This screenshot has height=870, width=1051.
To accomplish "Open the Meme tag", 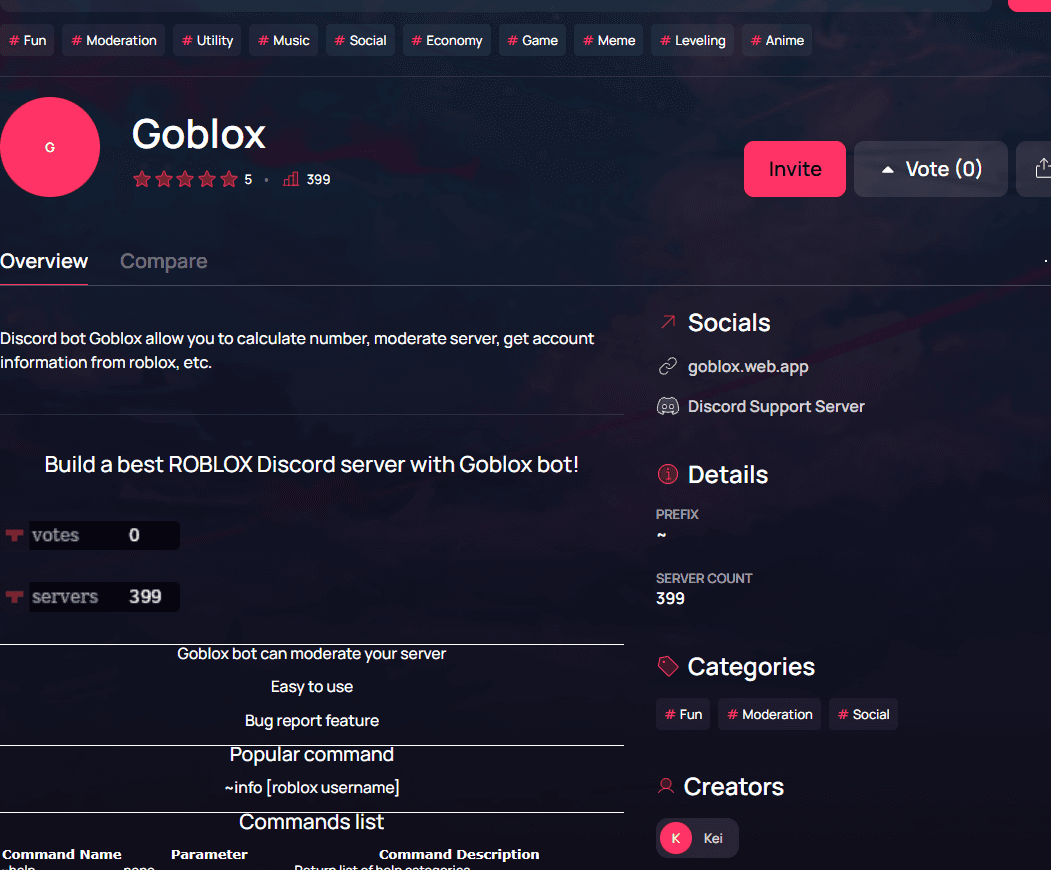I will (609, 40).
